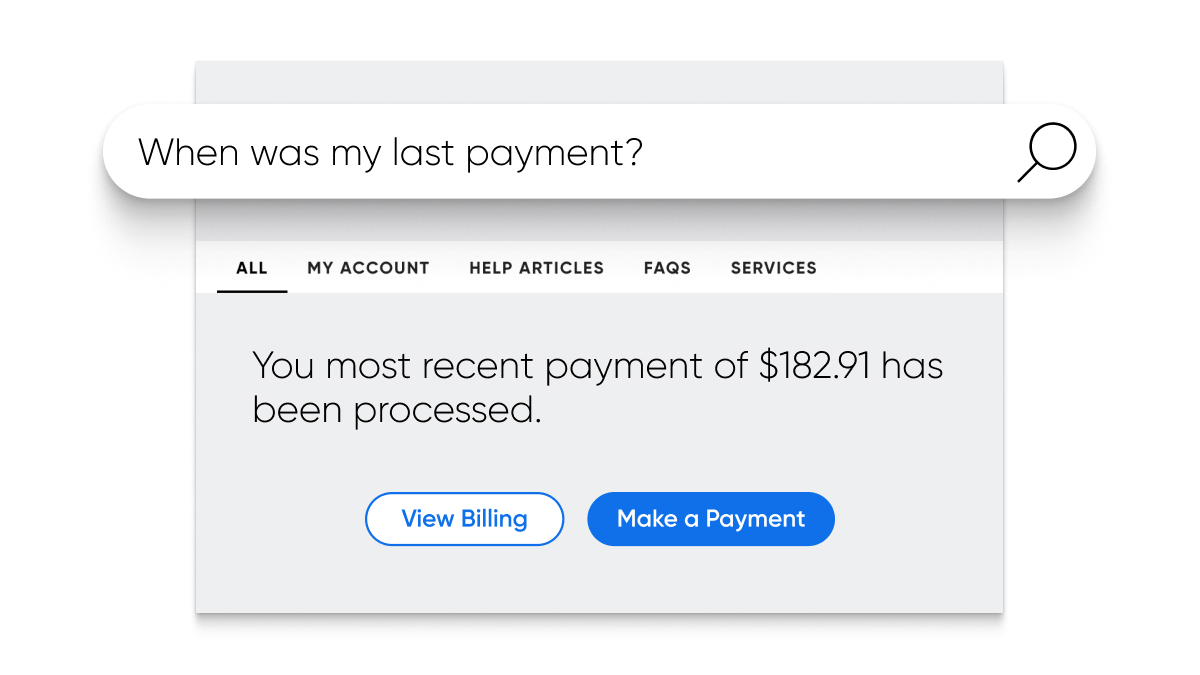Click the magnifying glass search icon
1200x675 pixels.
[1047, 153]
